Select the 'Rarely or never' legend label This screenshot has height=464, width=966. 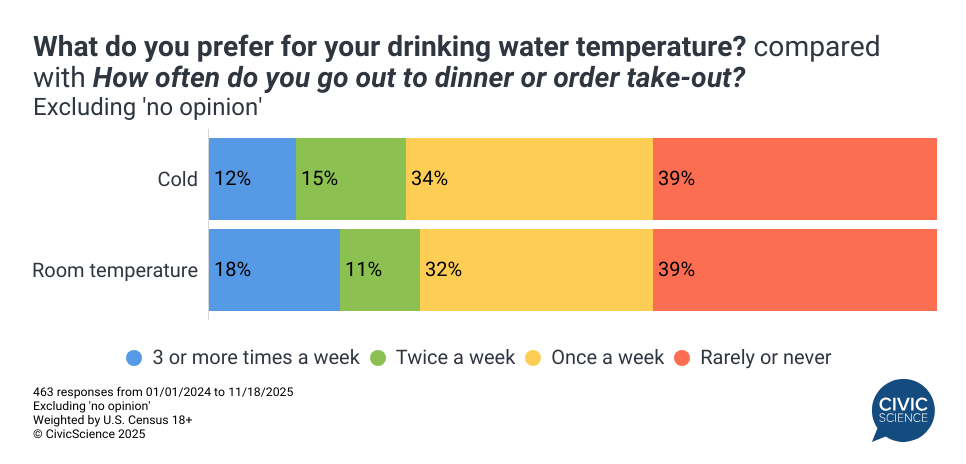coord(766,357)
